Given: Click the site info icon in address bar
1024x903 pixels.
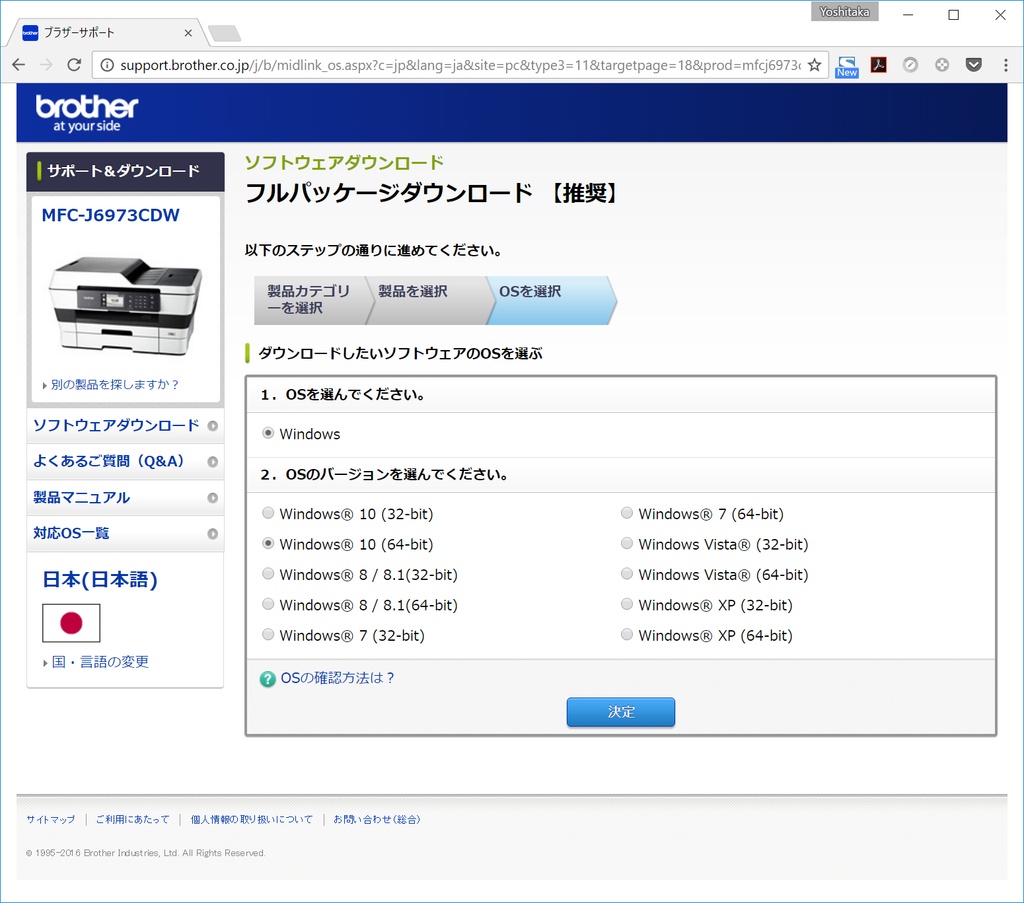Looking at the screenshot, I should click(x=107, y=65).
